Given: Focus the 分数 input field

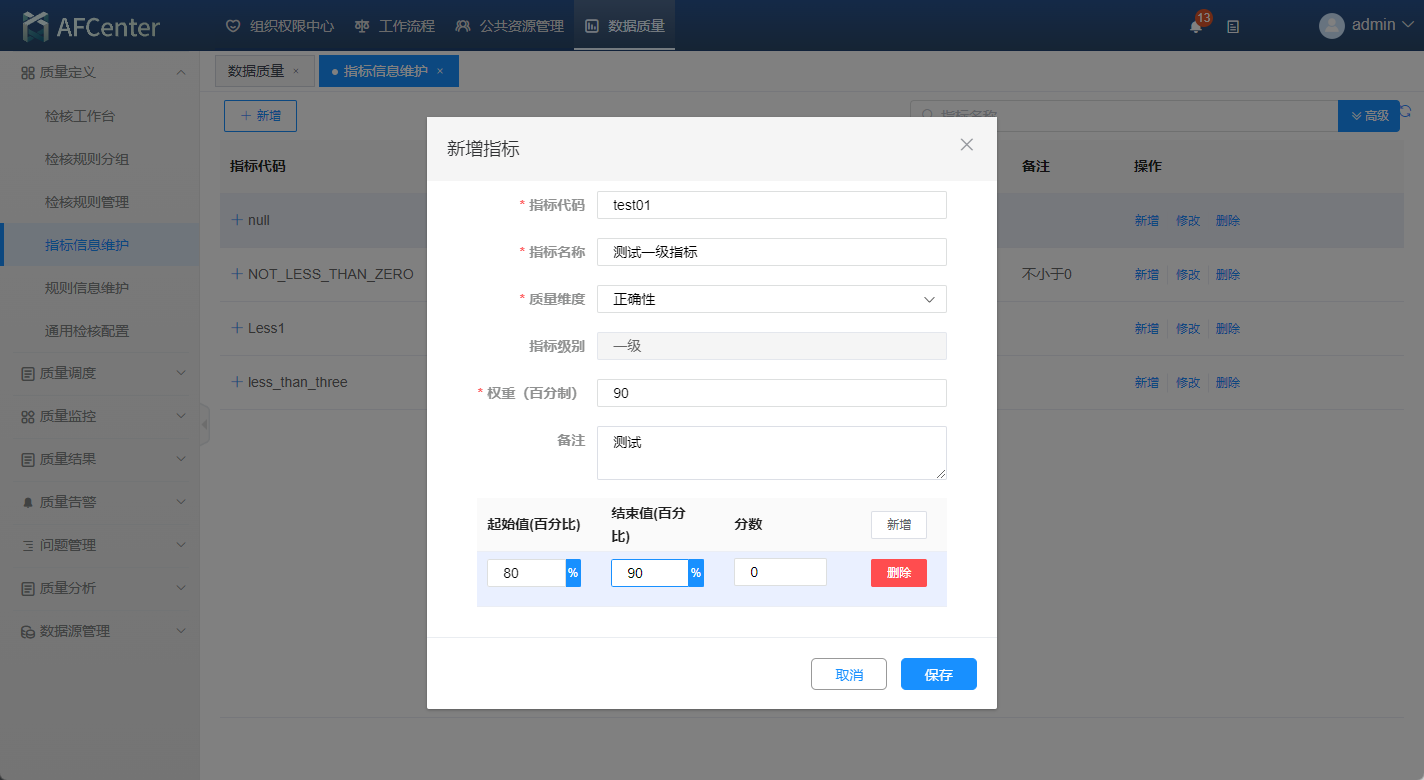Looking at the screenshot, I should tap(779, 573).
